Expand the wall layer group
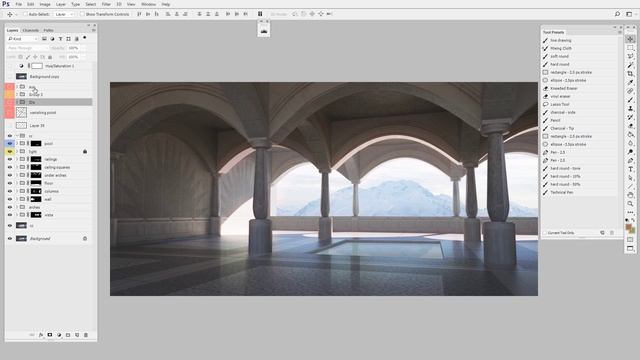This screenshot has height=360, width=640. 17,199
